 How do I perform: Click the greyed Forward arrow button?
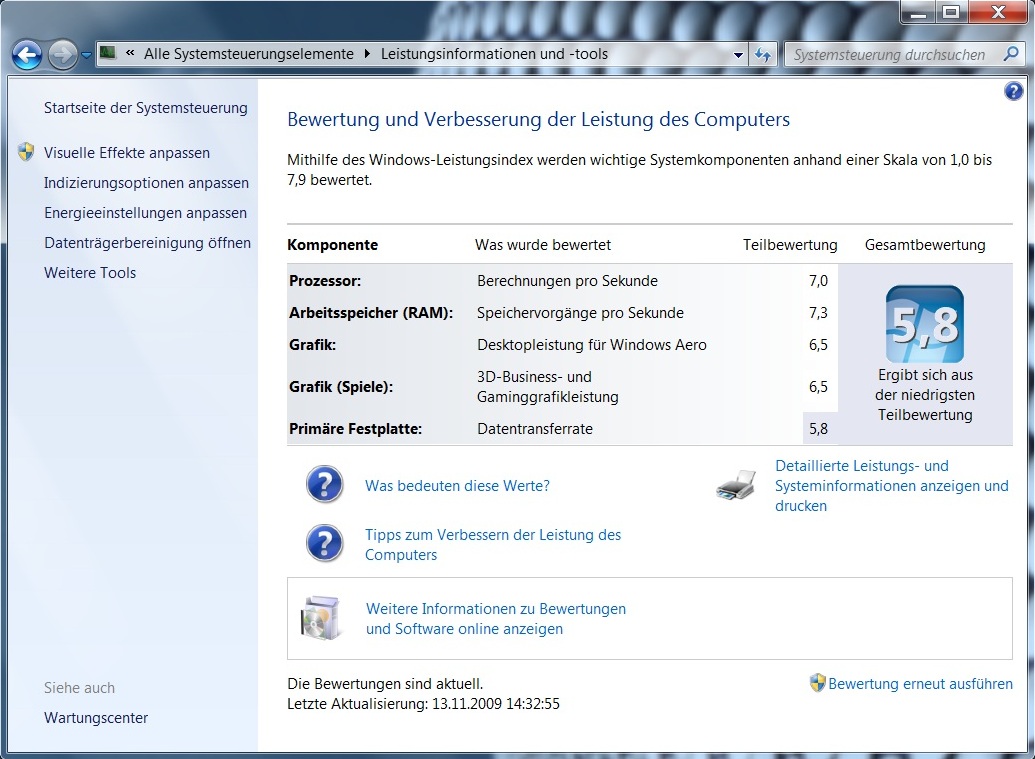[x=63, y=55]
